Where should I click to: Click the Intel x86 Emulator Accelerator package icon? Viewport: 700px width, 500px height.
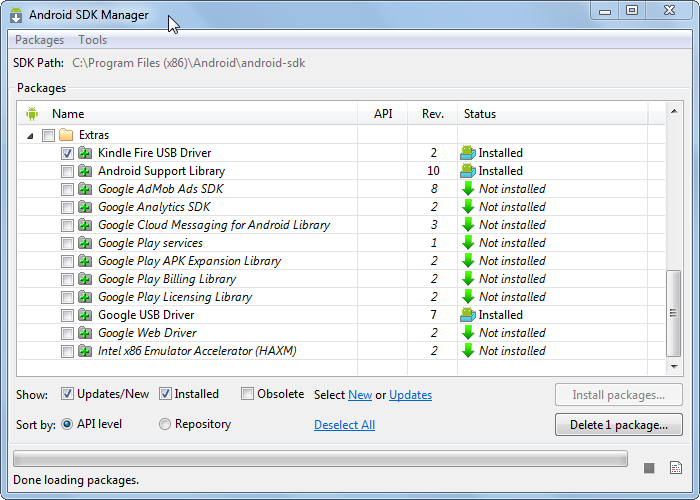tap(85, 351)
